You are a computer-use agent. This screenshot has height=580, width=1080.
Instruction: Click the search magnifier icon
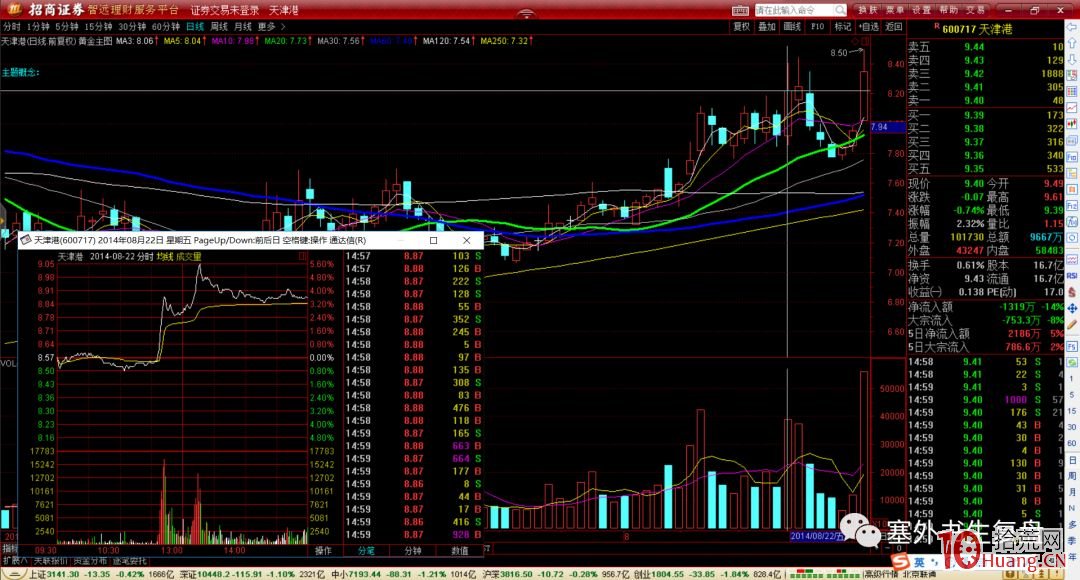click(x=840, y=10)
